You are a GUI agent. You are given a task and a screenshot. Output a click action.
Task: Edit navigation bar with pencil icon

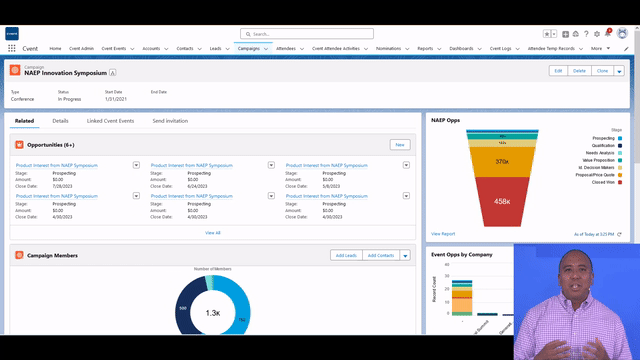pyautogui.click(x=626, y=49)
